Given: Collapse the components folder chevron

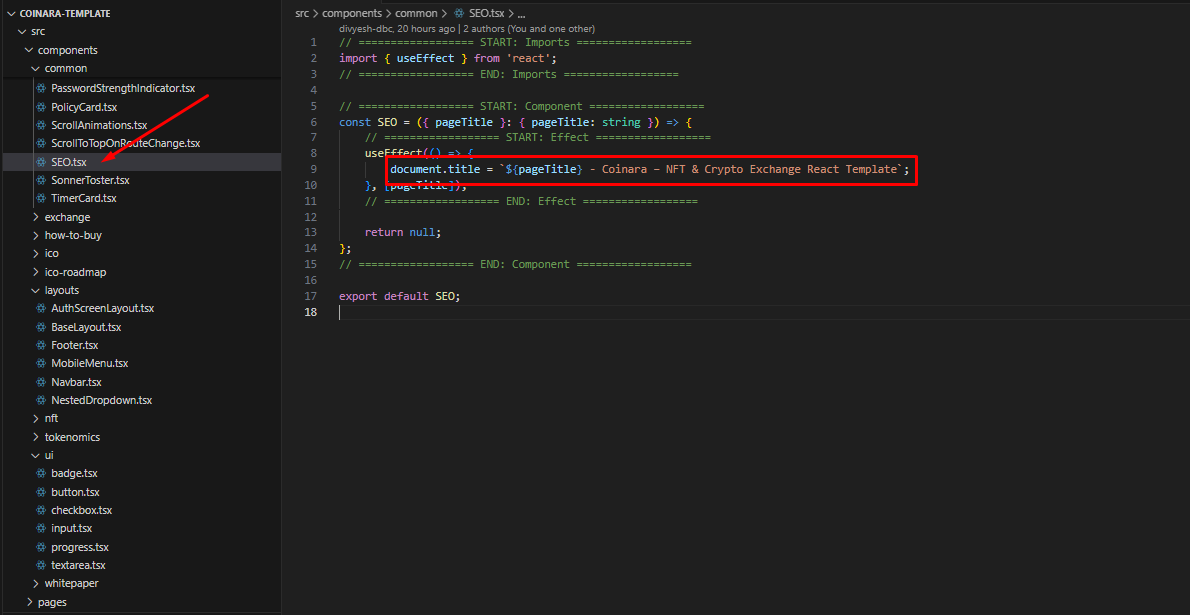Looking at the screenshot, I should tap(29, 50).
